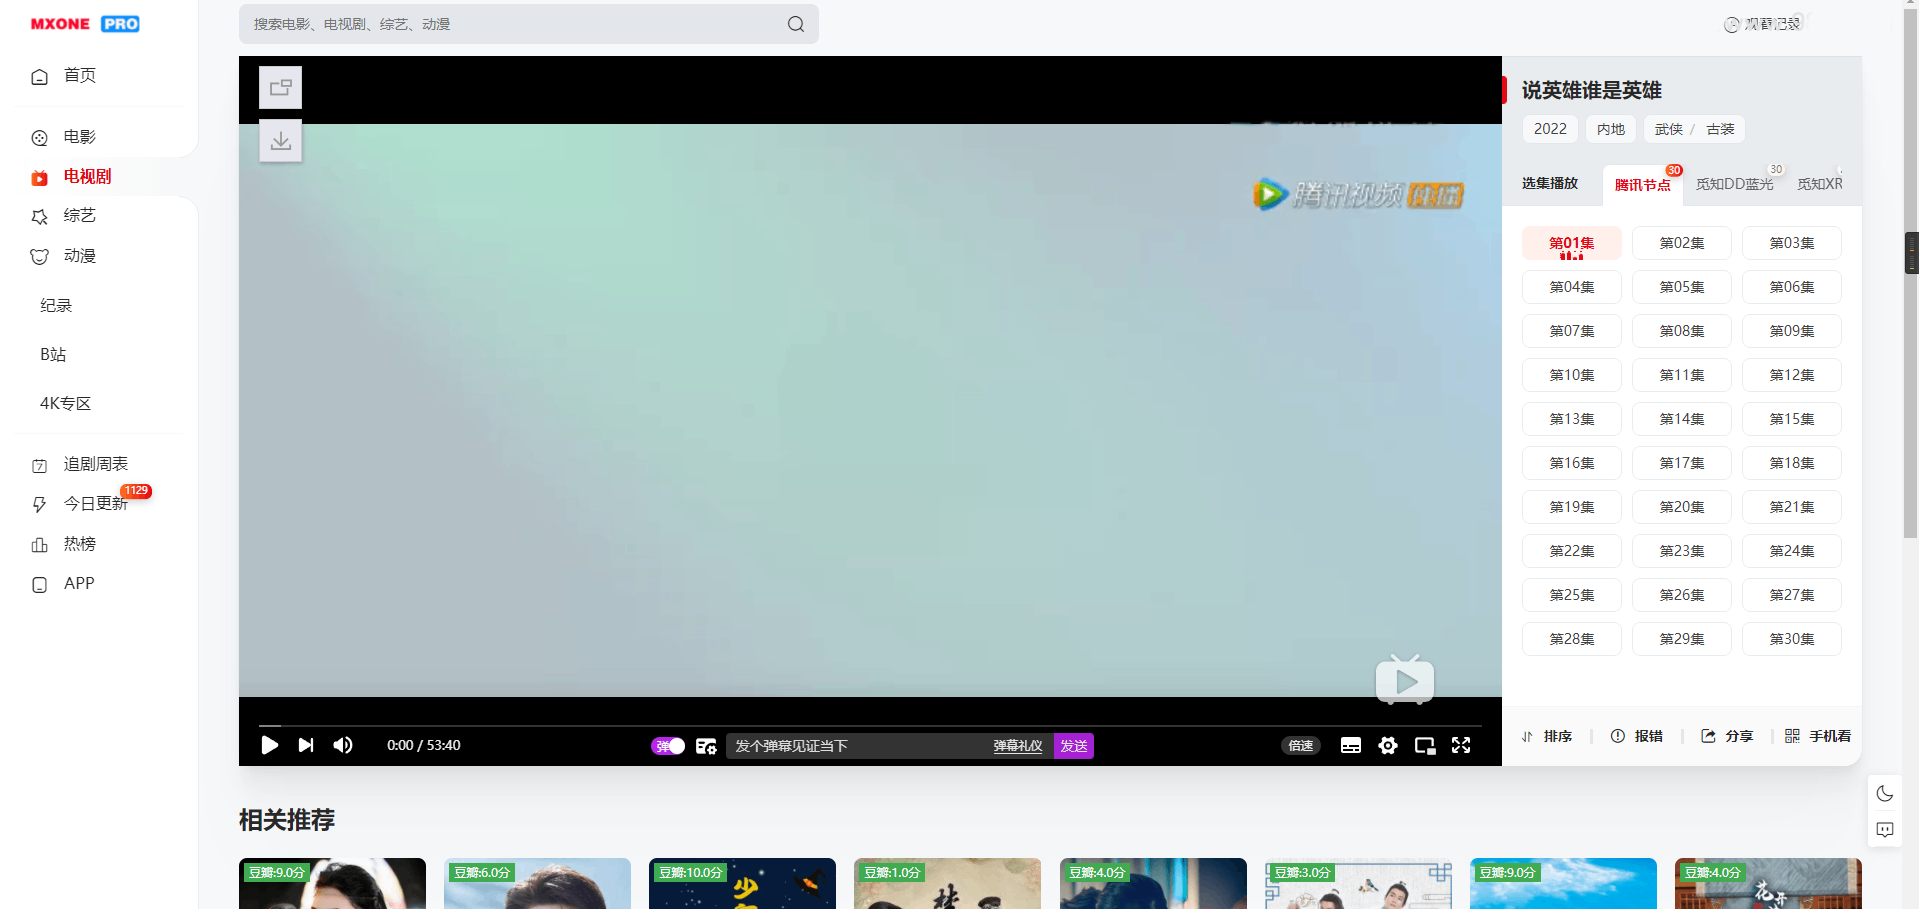The width and height of the screenshot is (1919, 909).
Task: Select the next episode skip icon
Action: point(305,745)
